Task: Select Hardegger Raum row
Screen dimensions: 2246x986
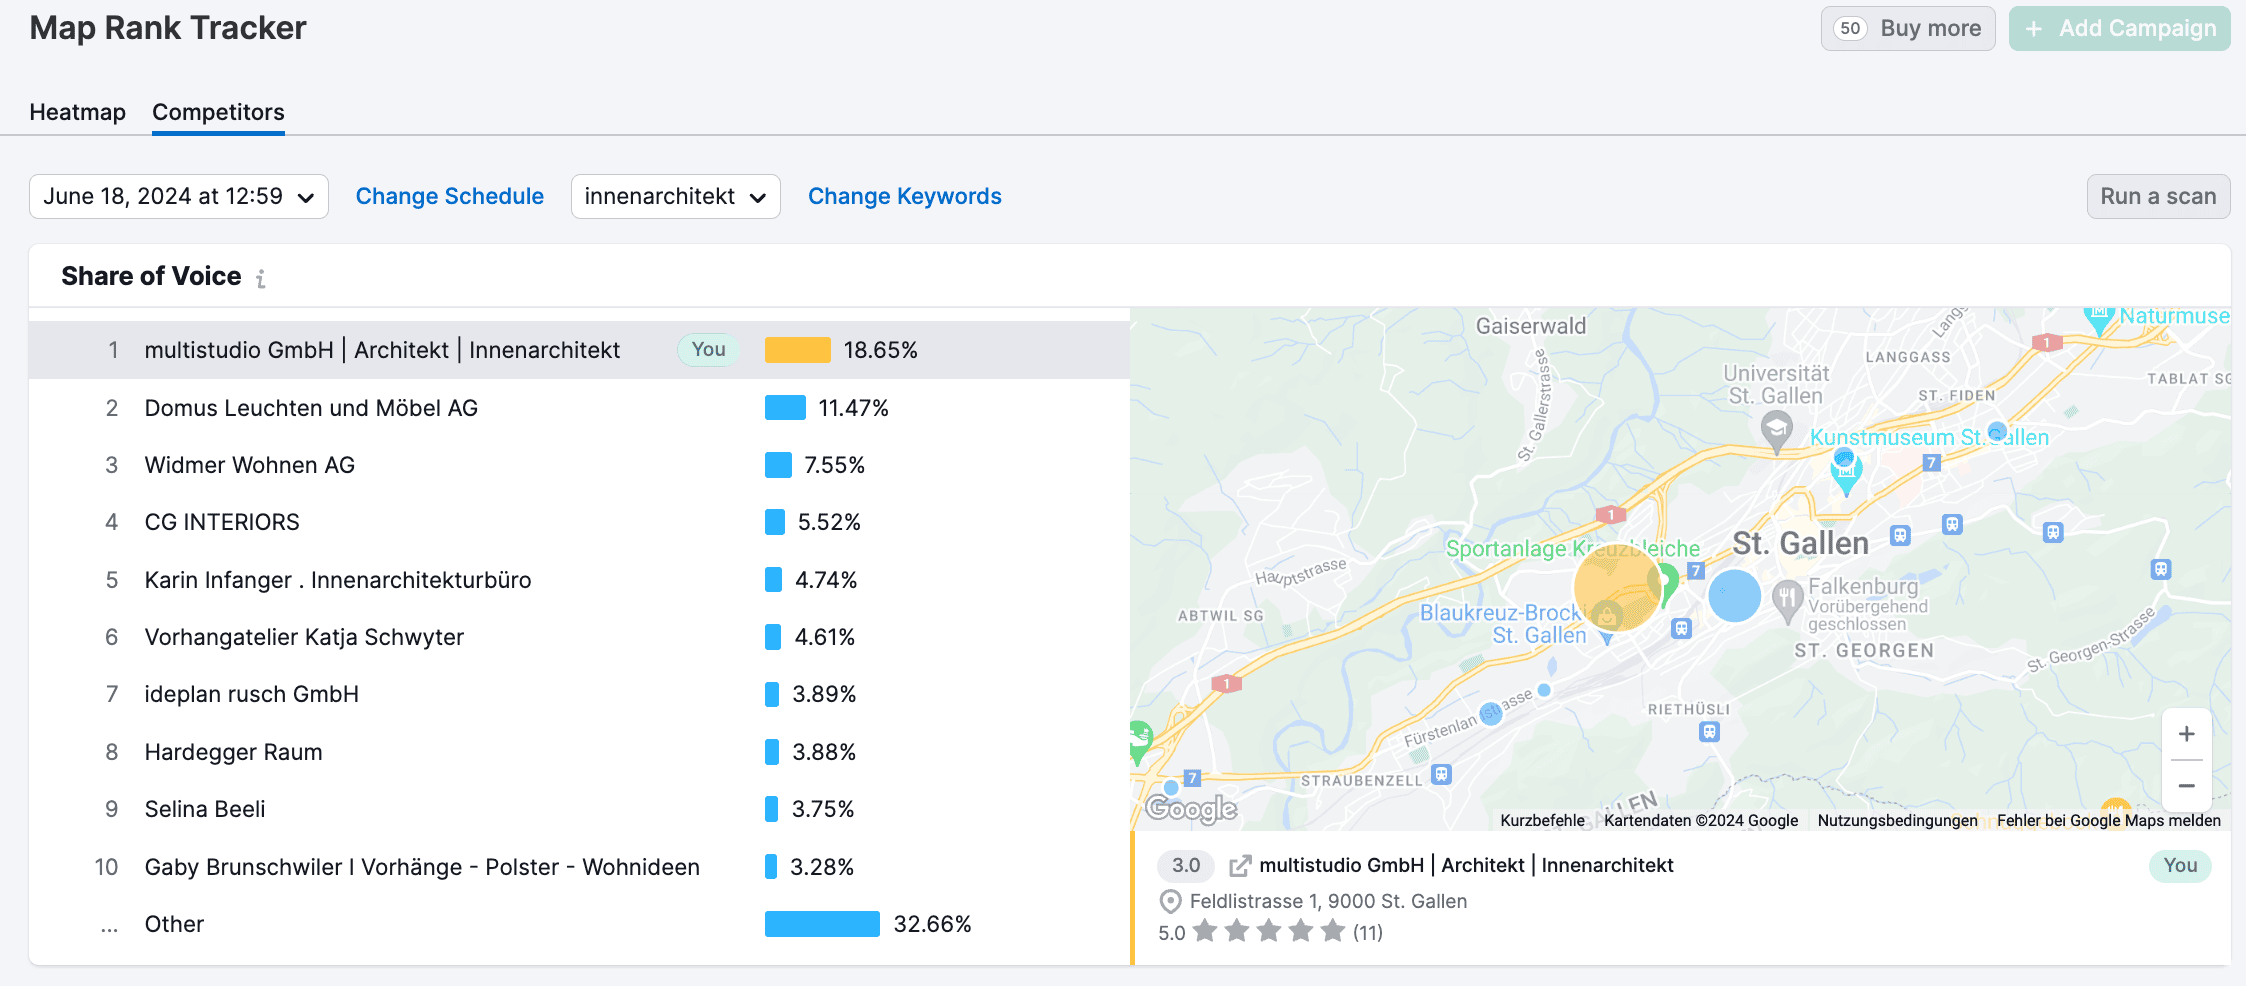Action: pos(580,752)
